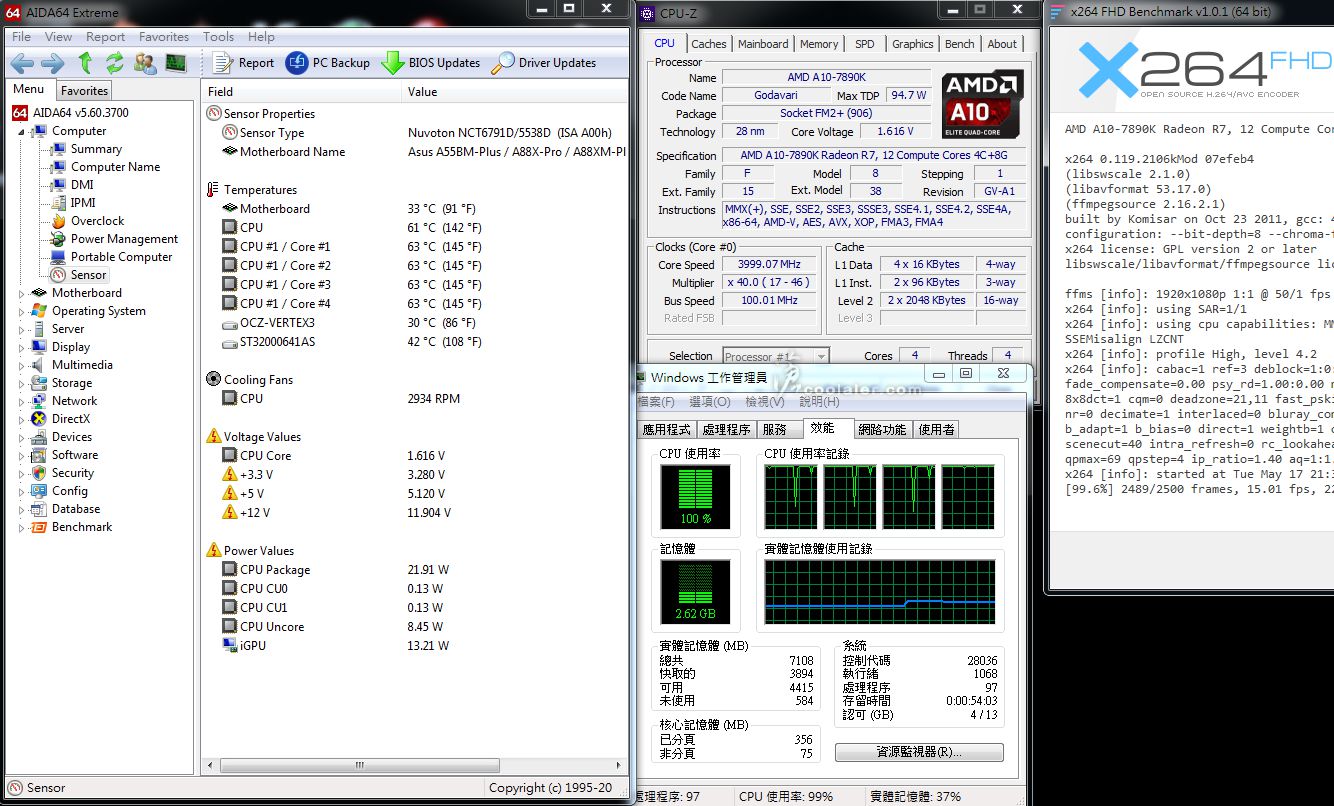Select the Overclock item in the tree
The image size is (1334, 806).
[x=97, y=221]
